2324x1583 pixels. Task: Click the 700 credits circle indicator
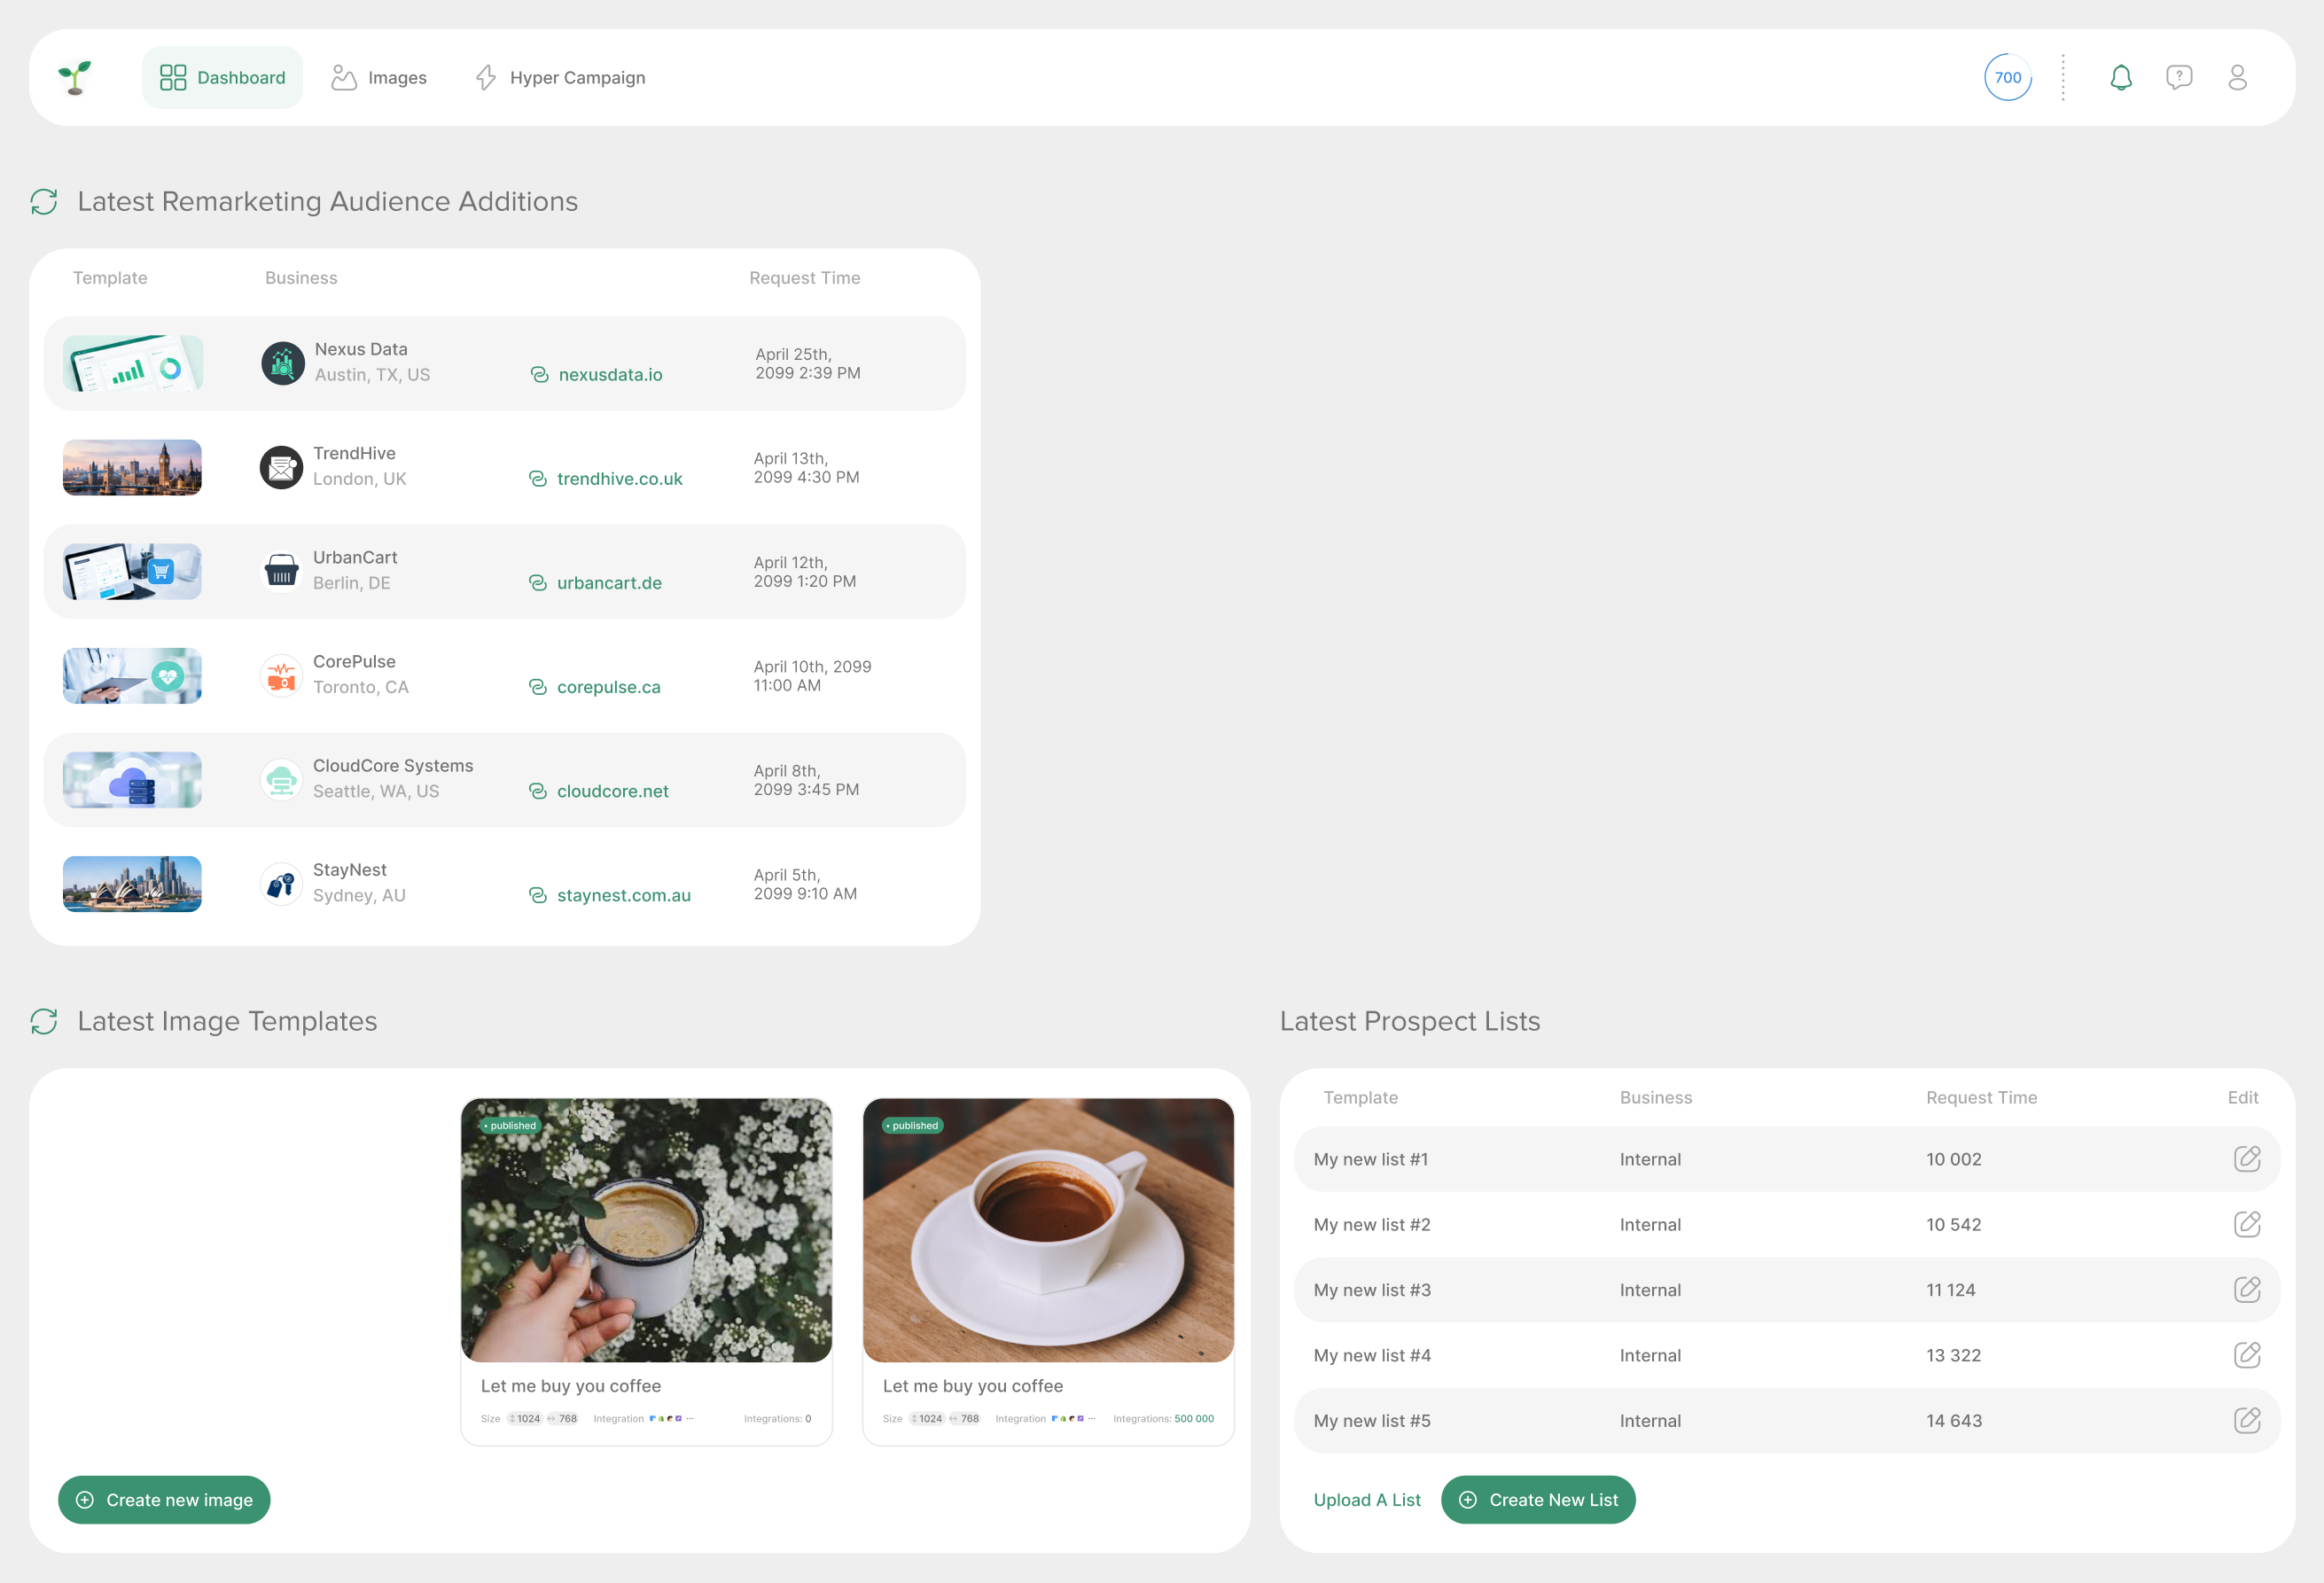(x=2007, y=77)
